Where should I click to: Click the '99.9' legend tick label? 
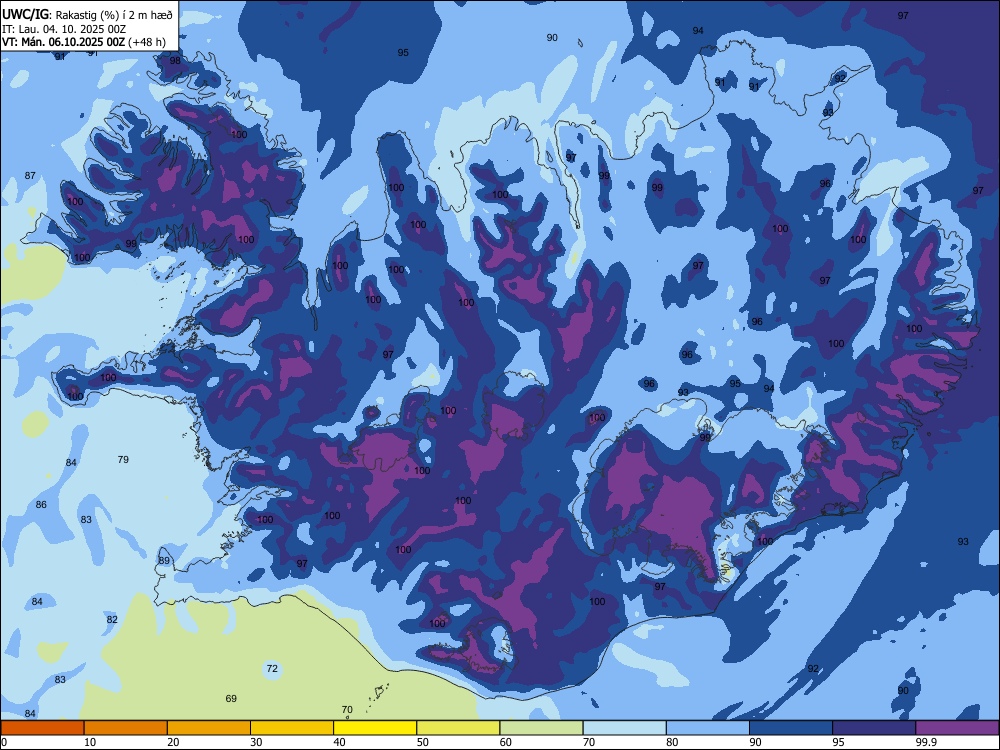[x=925, y=742]
